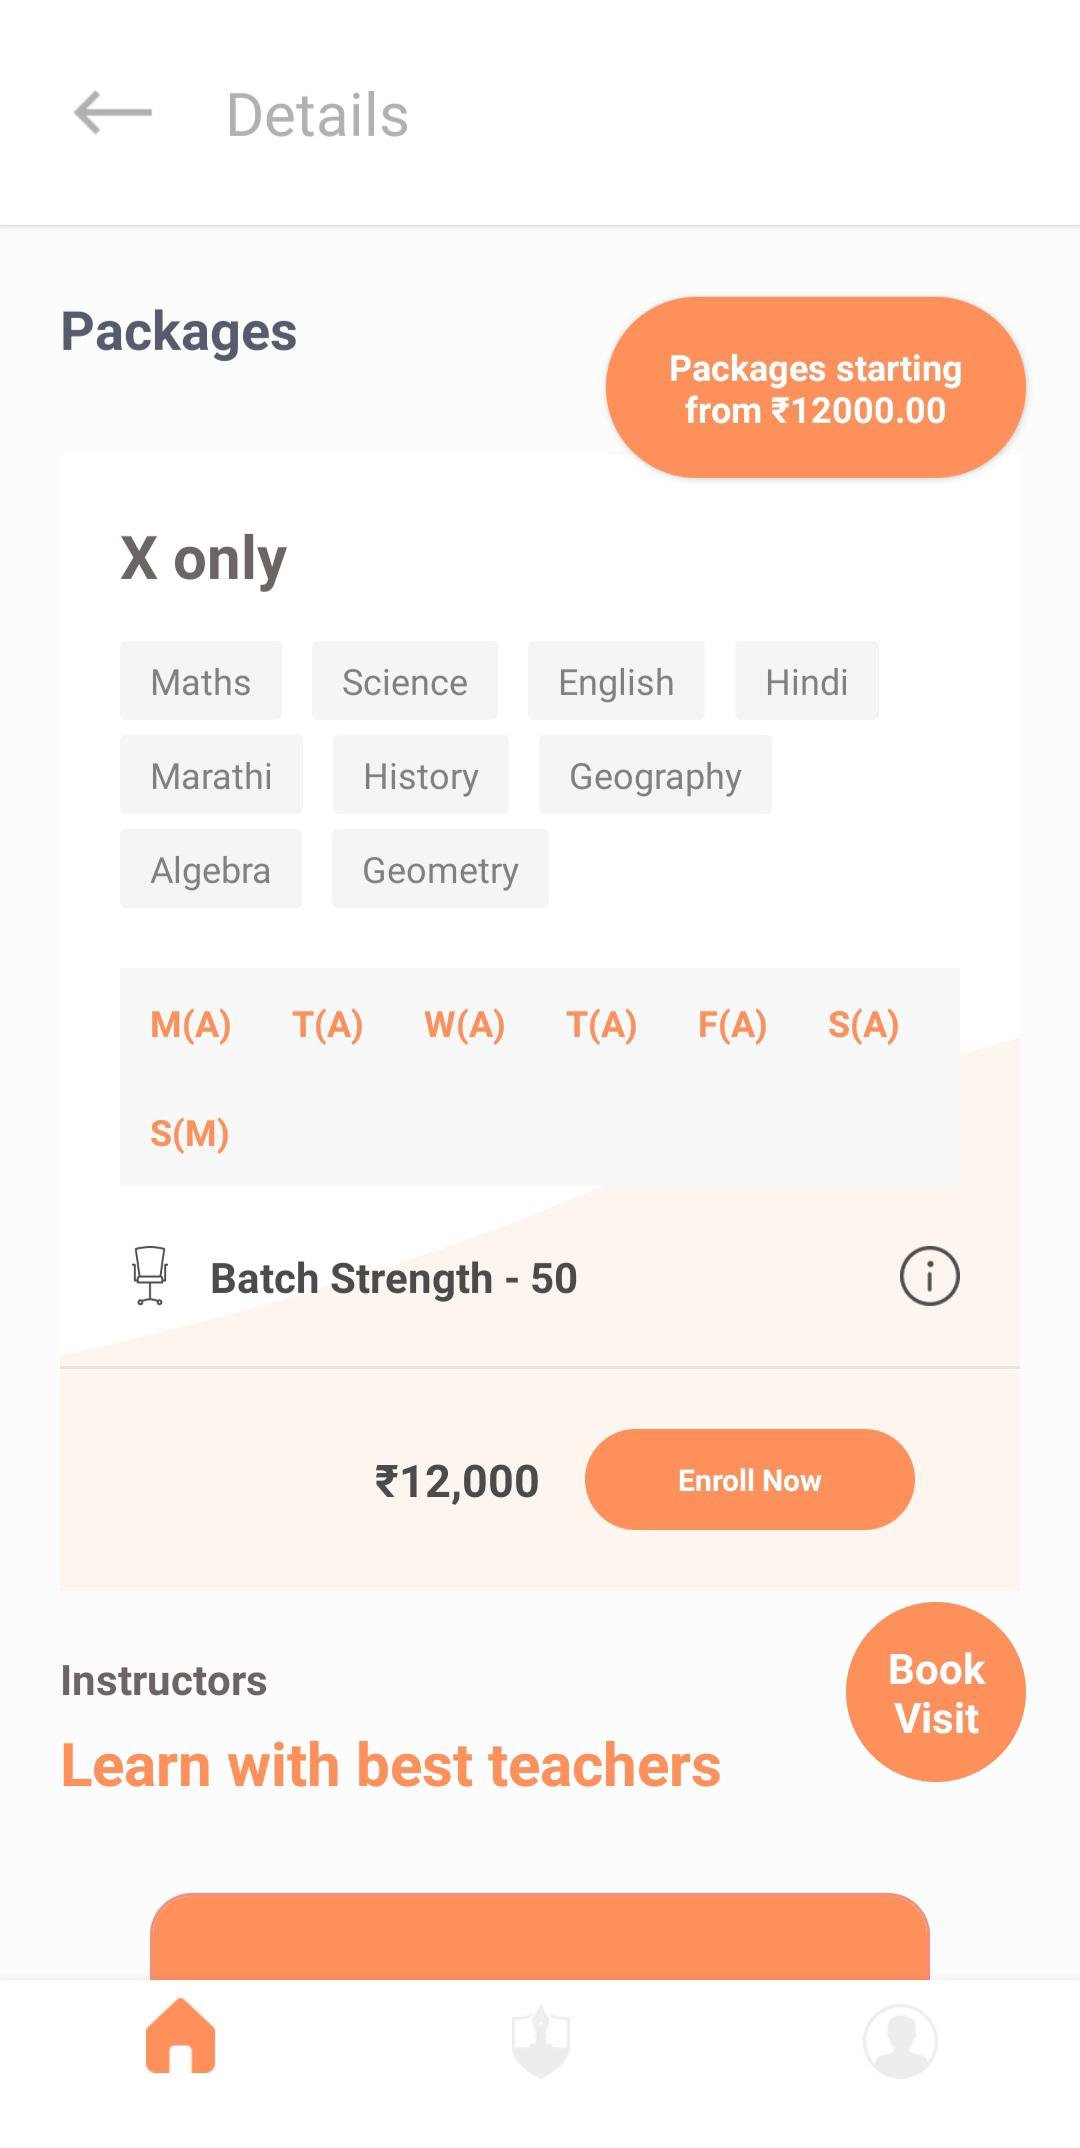Screen dimensions: 1080x2148
Task: Open the orange instructor card below
Action: point(540,1936)
